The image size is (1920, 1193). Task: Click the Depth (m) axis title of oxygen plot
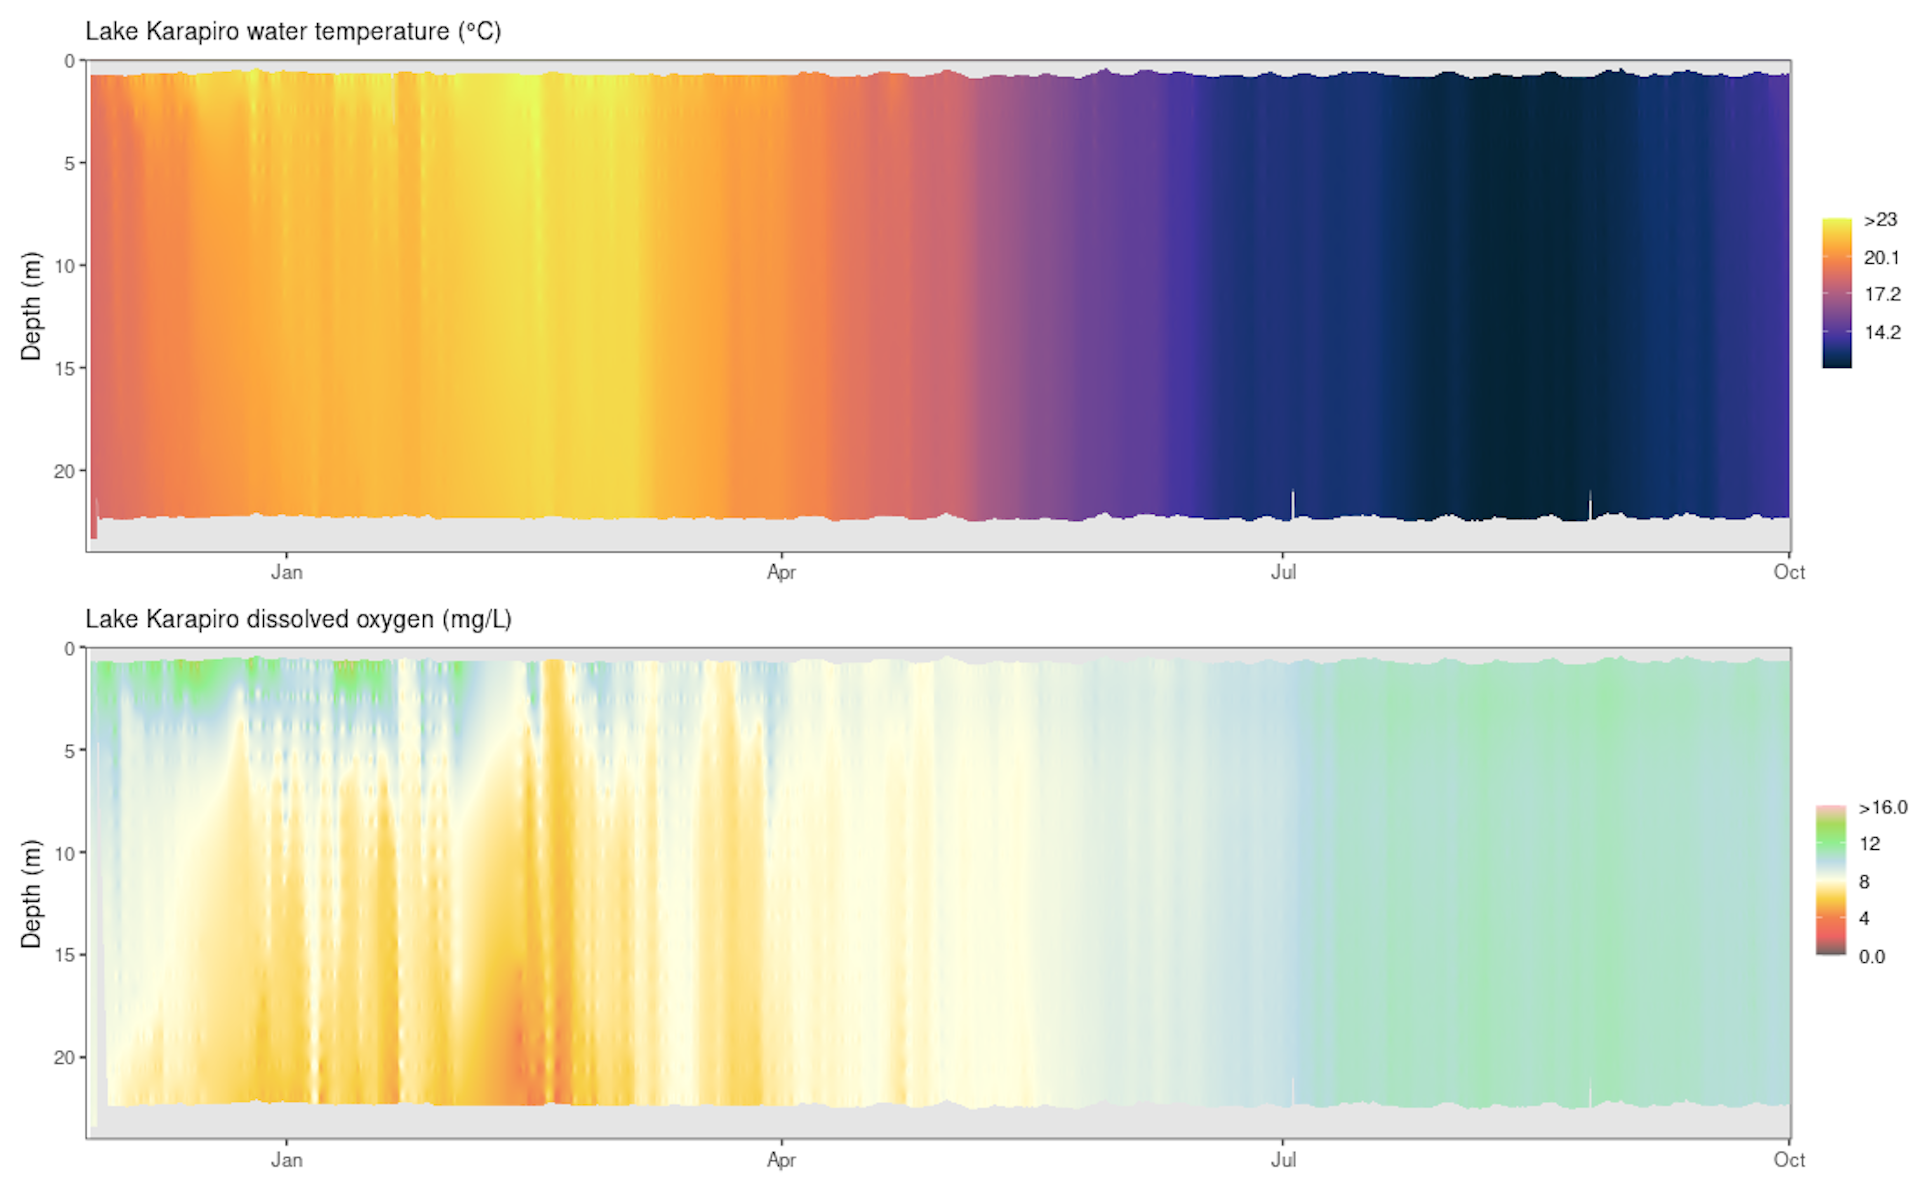(31, 894)
